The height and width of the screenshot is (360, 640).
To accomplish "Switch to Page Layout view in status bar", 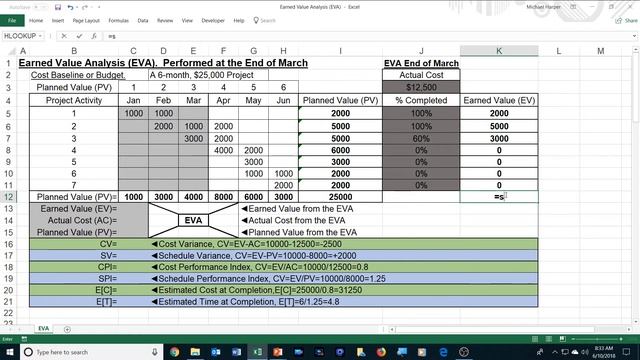I will (549, 339).
